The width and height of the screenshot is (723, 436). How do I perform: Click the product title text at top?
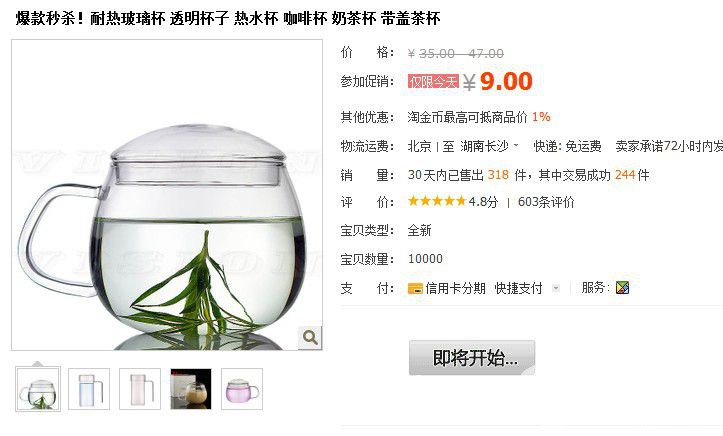tap(228, 18)
